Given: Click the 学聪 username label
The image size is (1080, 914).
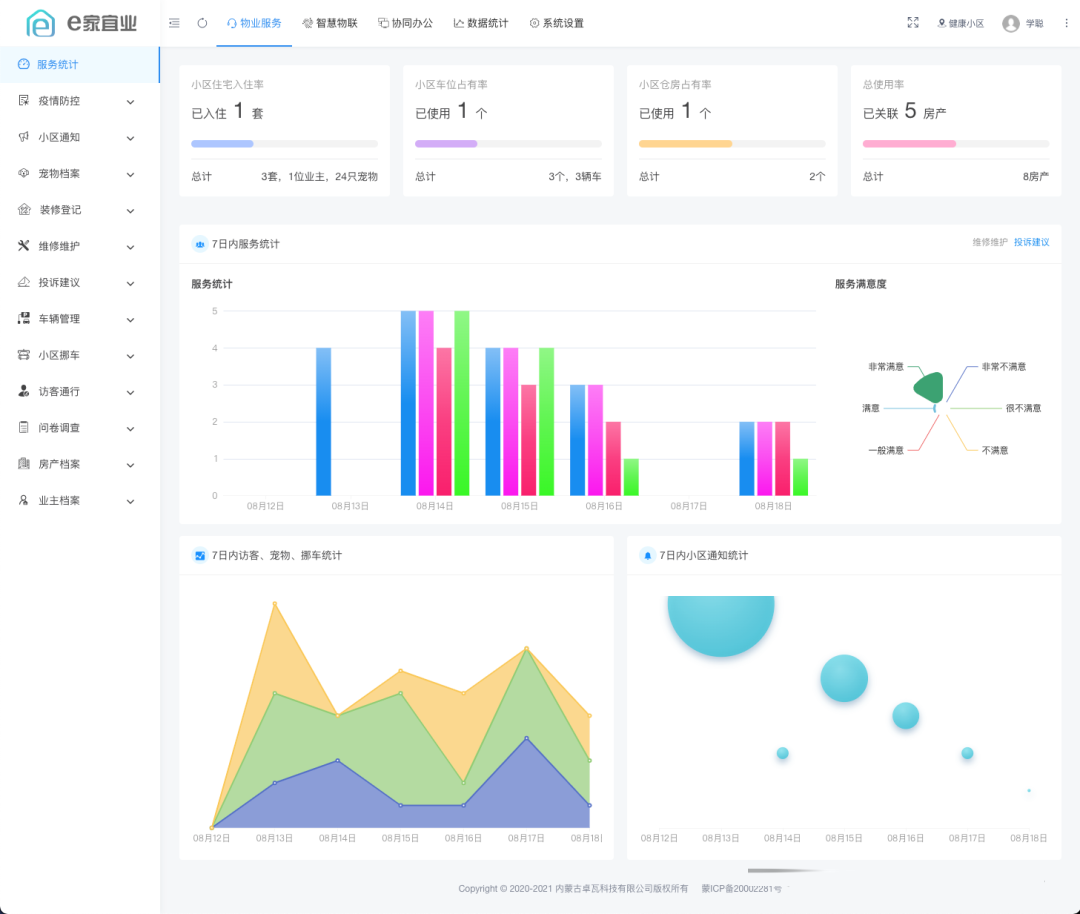Looking at the screenshot, I should [x=1035, y=23].
